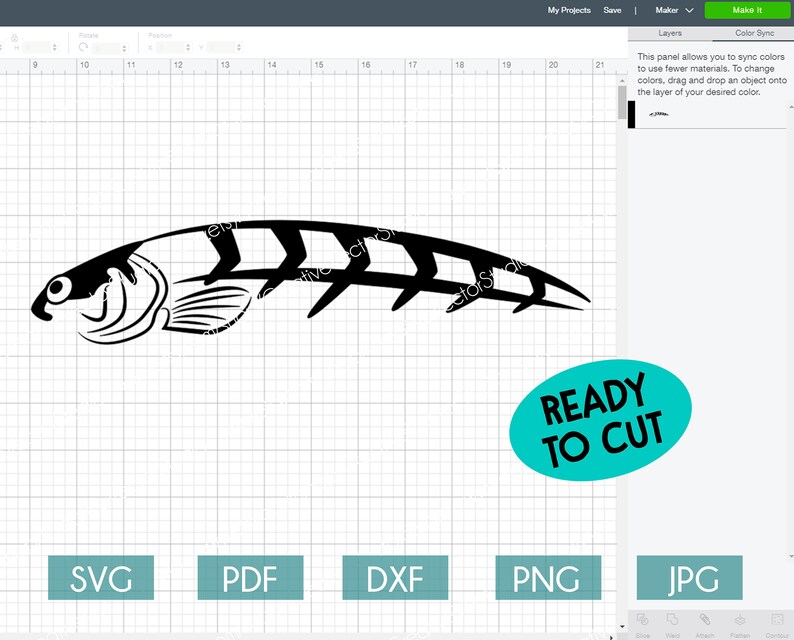Image resolution: width=794 pixels, height=640 pixels.
Task: Click the Position X stepper arrows
Action: (188, 48)
